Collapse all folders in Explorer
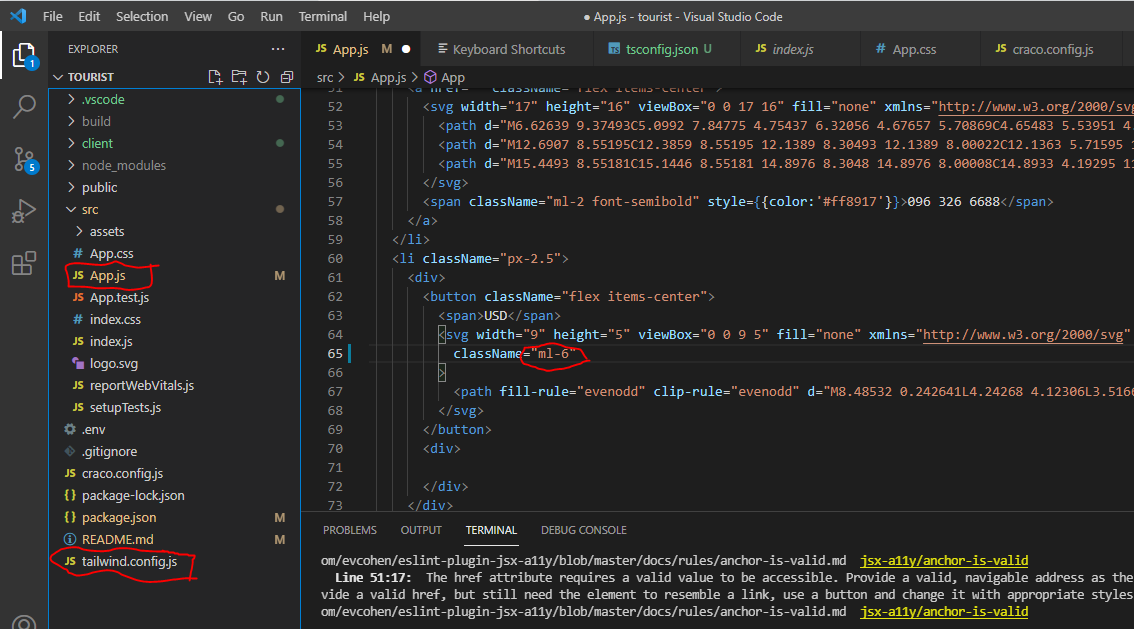 [x=287, y=77]
